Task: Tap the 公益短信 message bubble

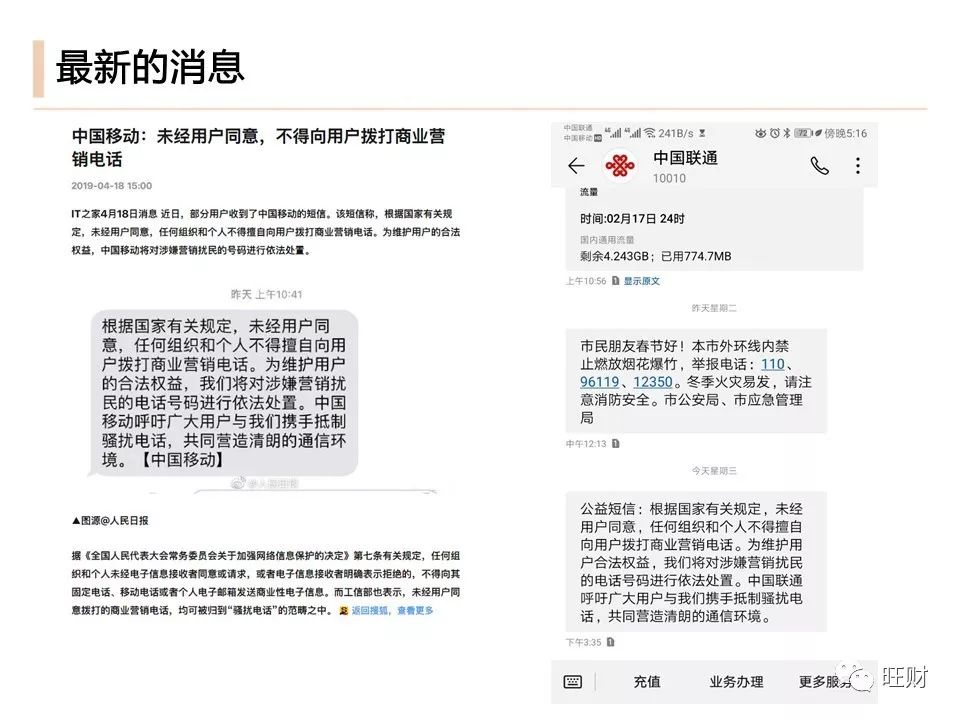Action: click(696, 561)
